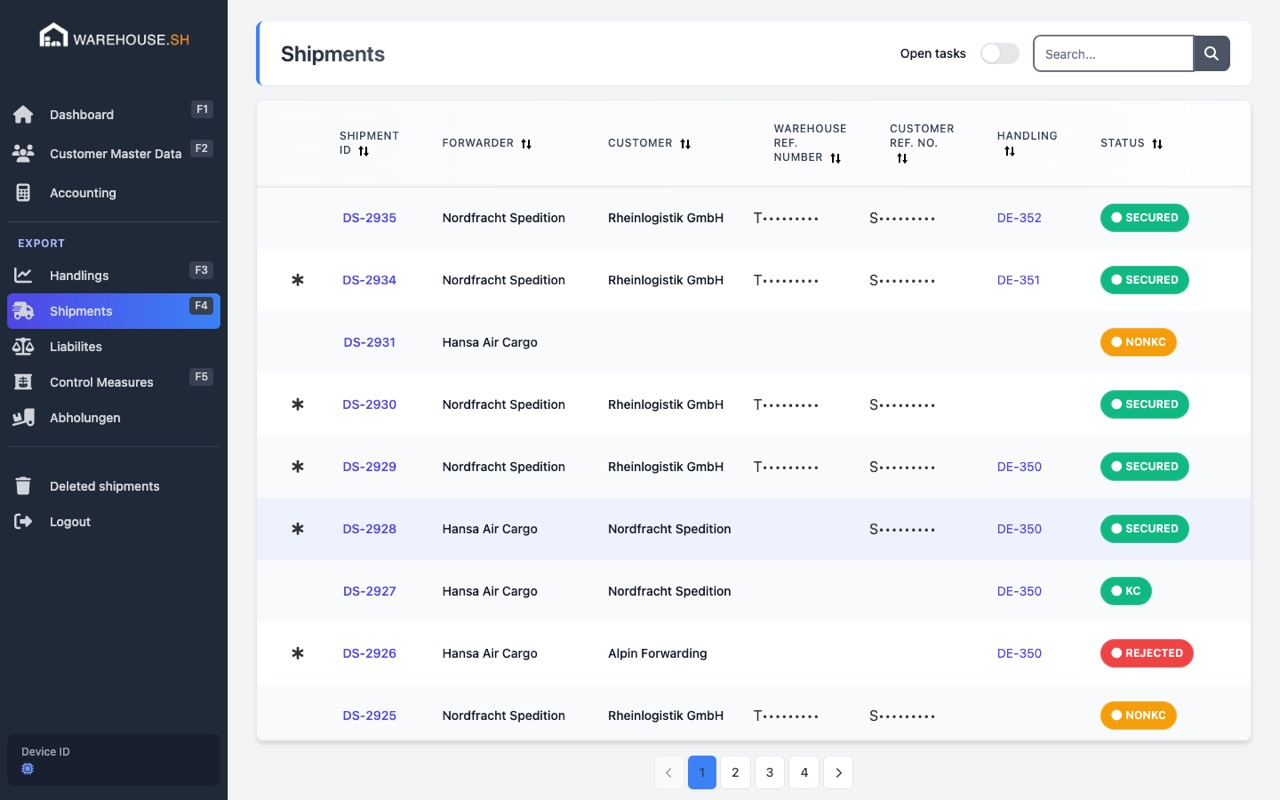This screenshot has width=1280, height=800.
Task: Sort by Warehouse Ref. Number column
Action: click(x=835, y=158)
